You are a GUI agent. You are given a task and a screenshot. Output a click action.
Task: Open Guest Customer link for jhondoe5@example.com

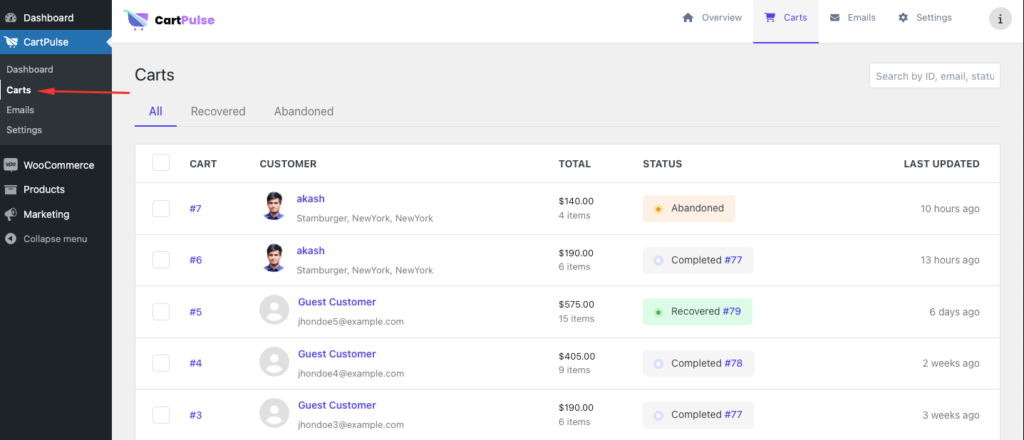coord(337,302)
